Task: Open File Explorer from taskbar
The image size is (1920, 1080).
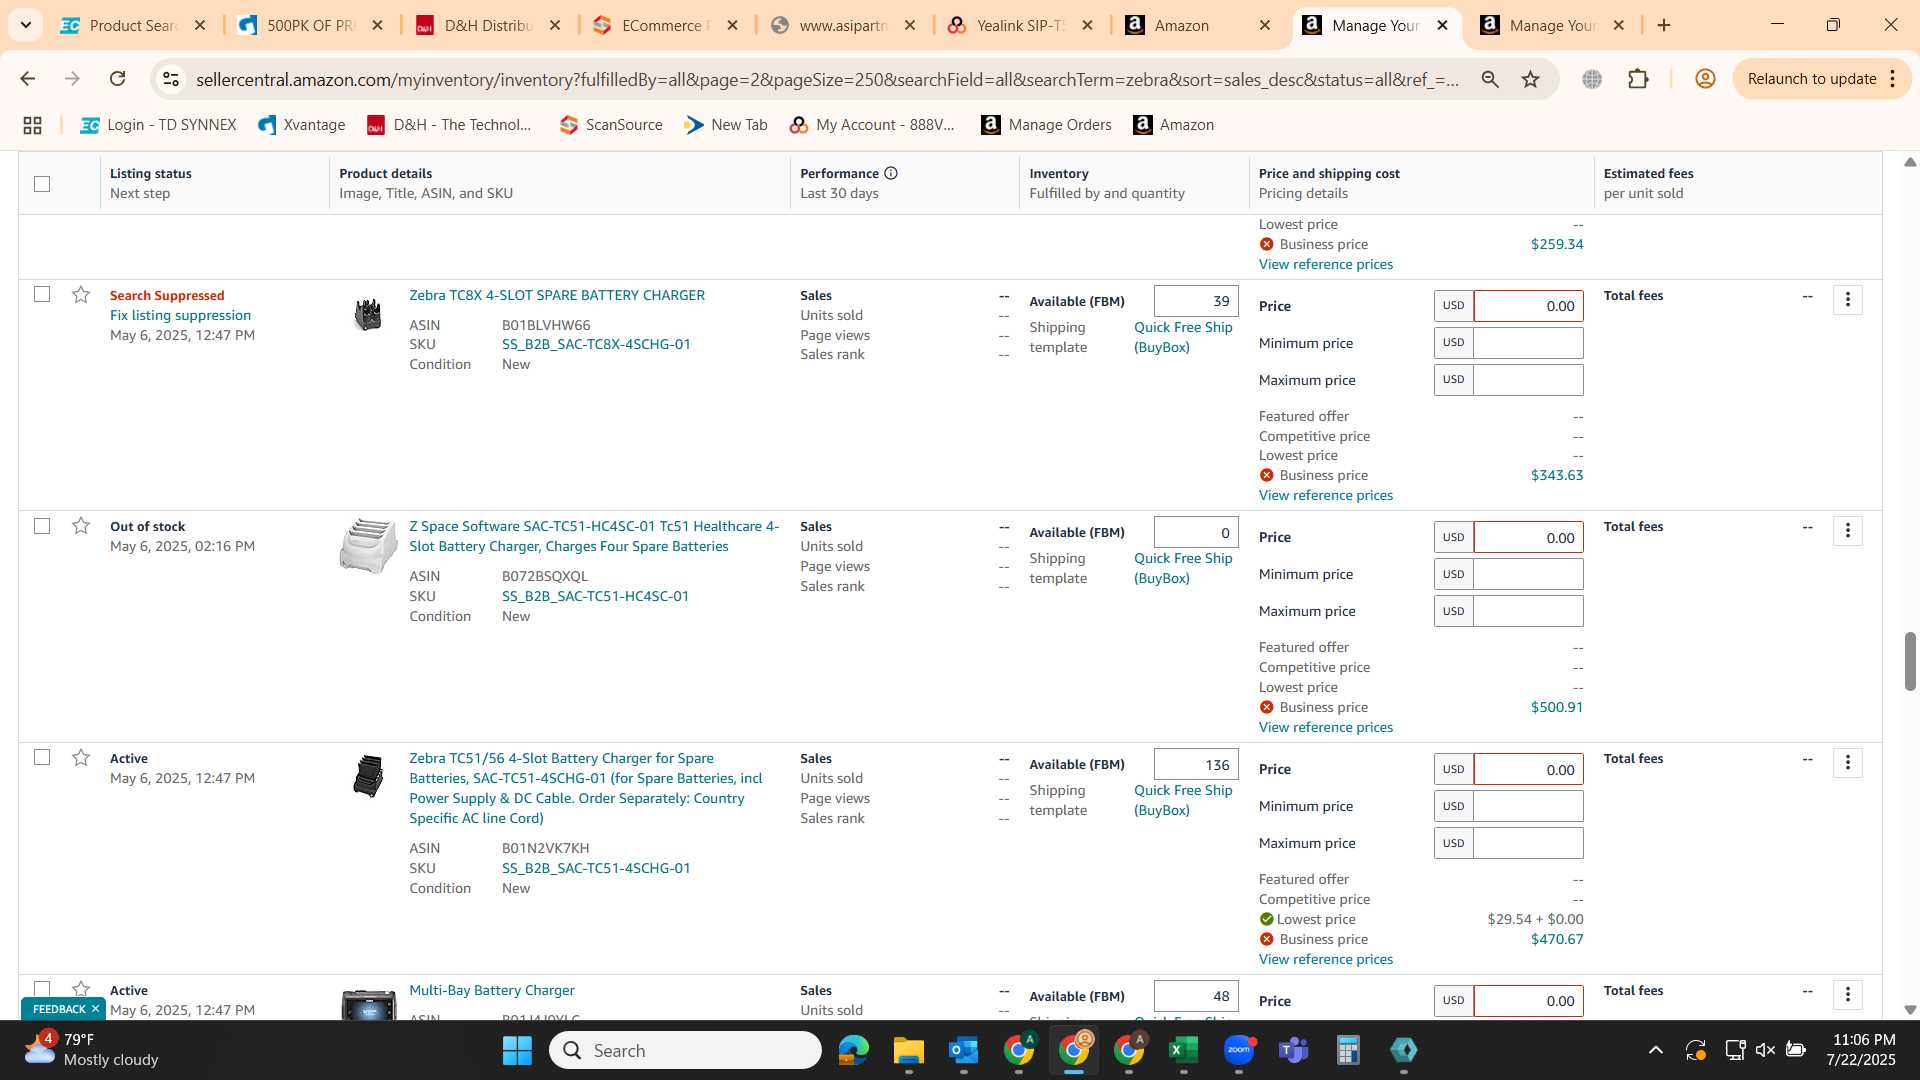Action: click(908, 1050)
